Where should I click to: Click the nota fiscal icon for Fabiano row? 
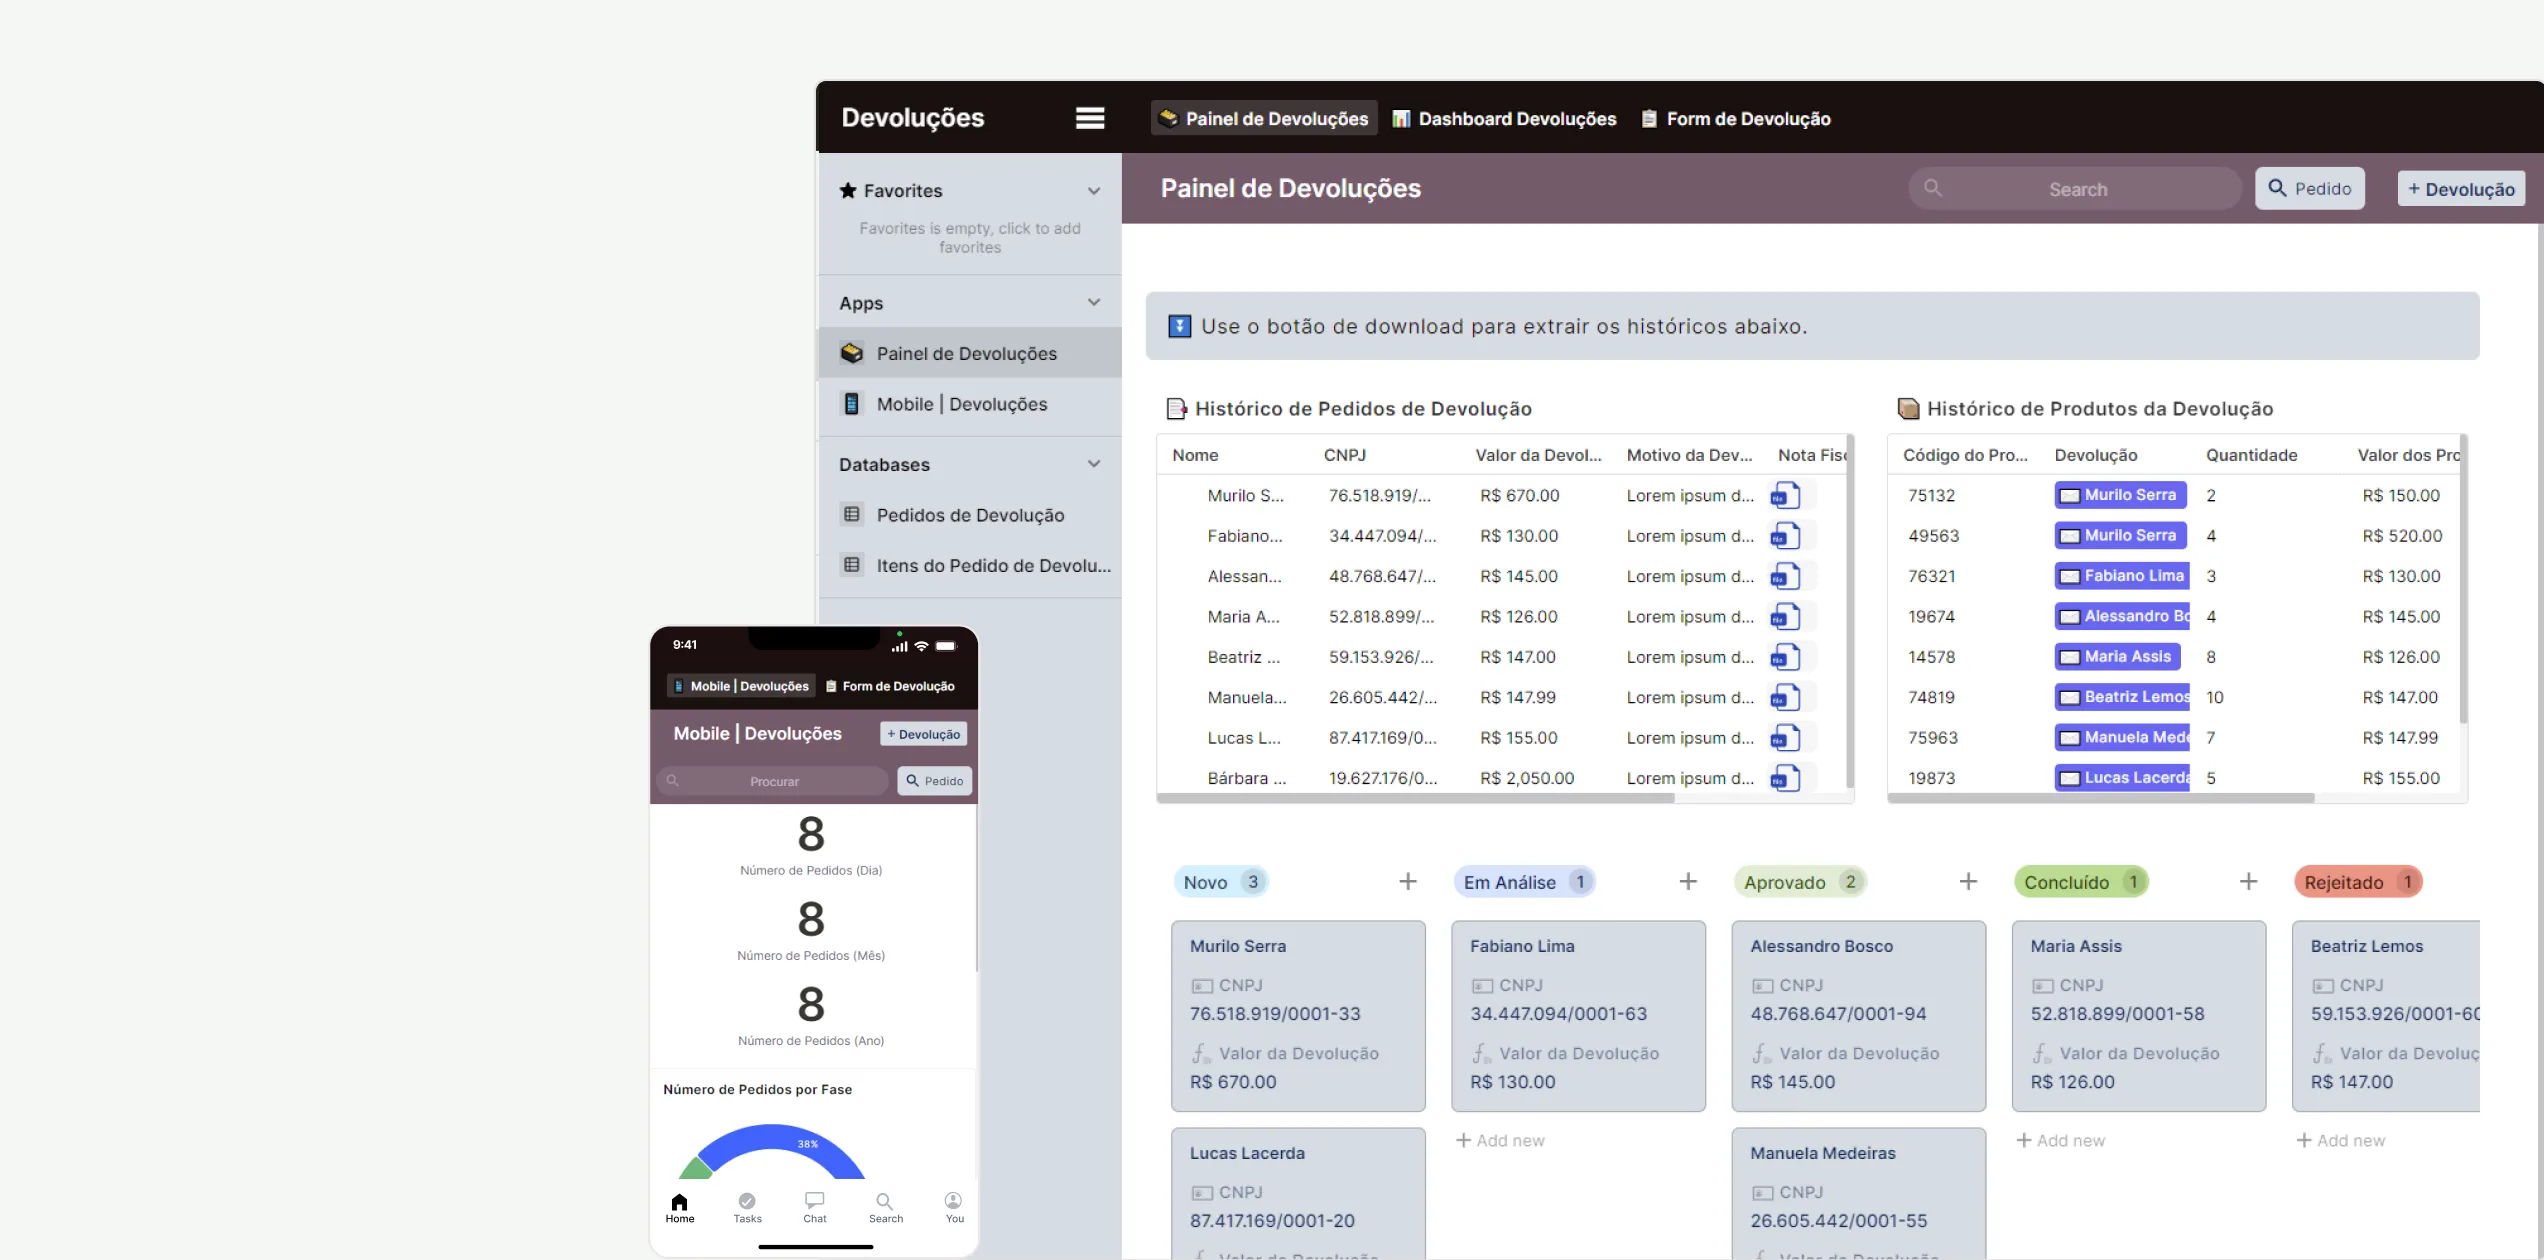[1788, 535]
